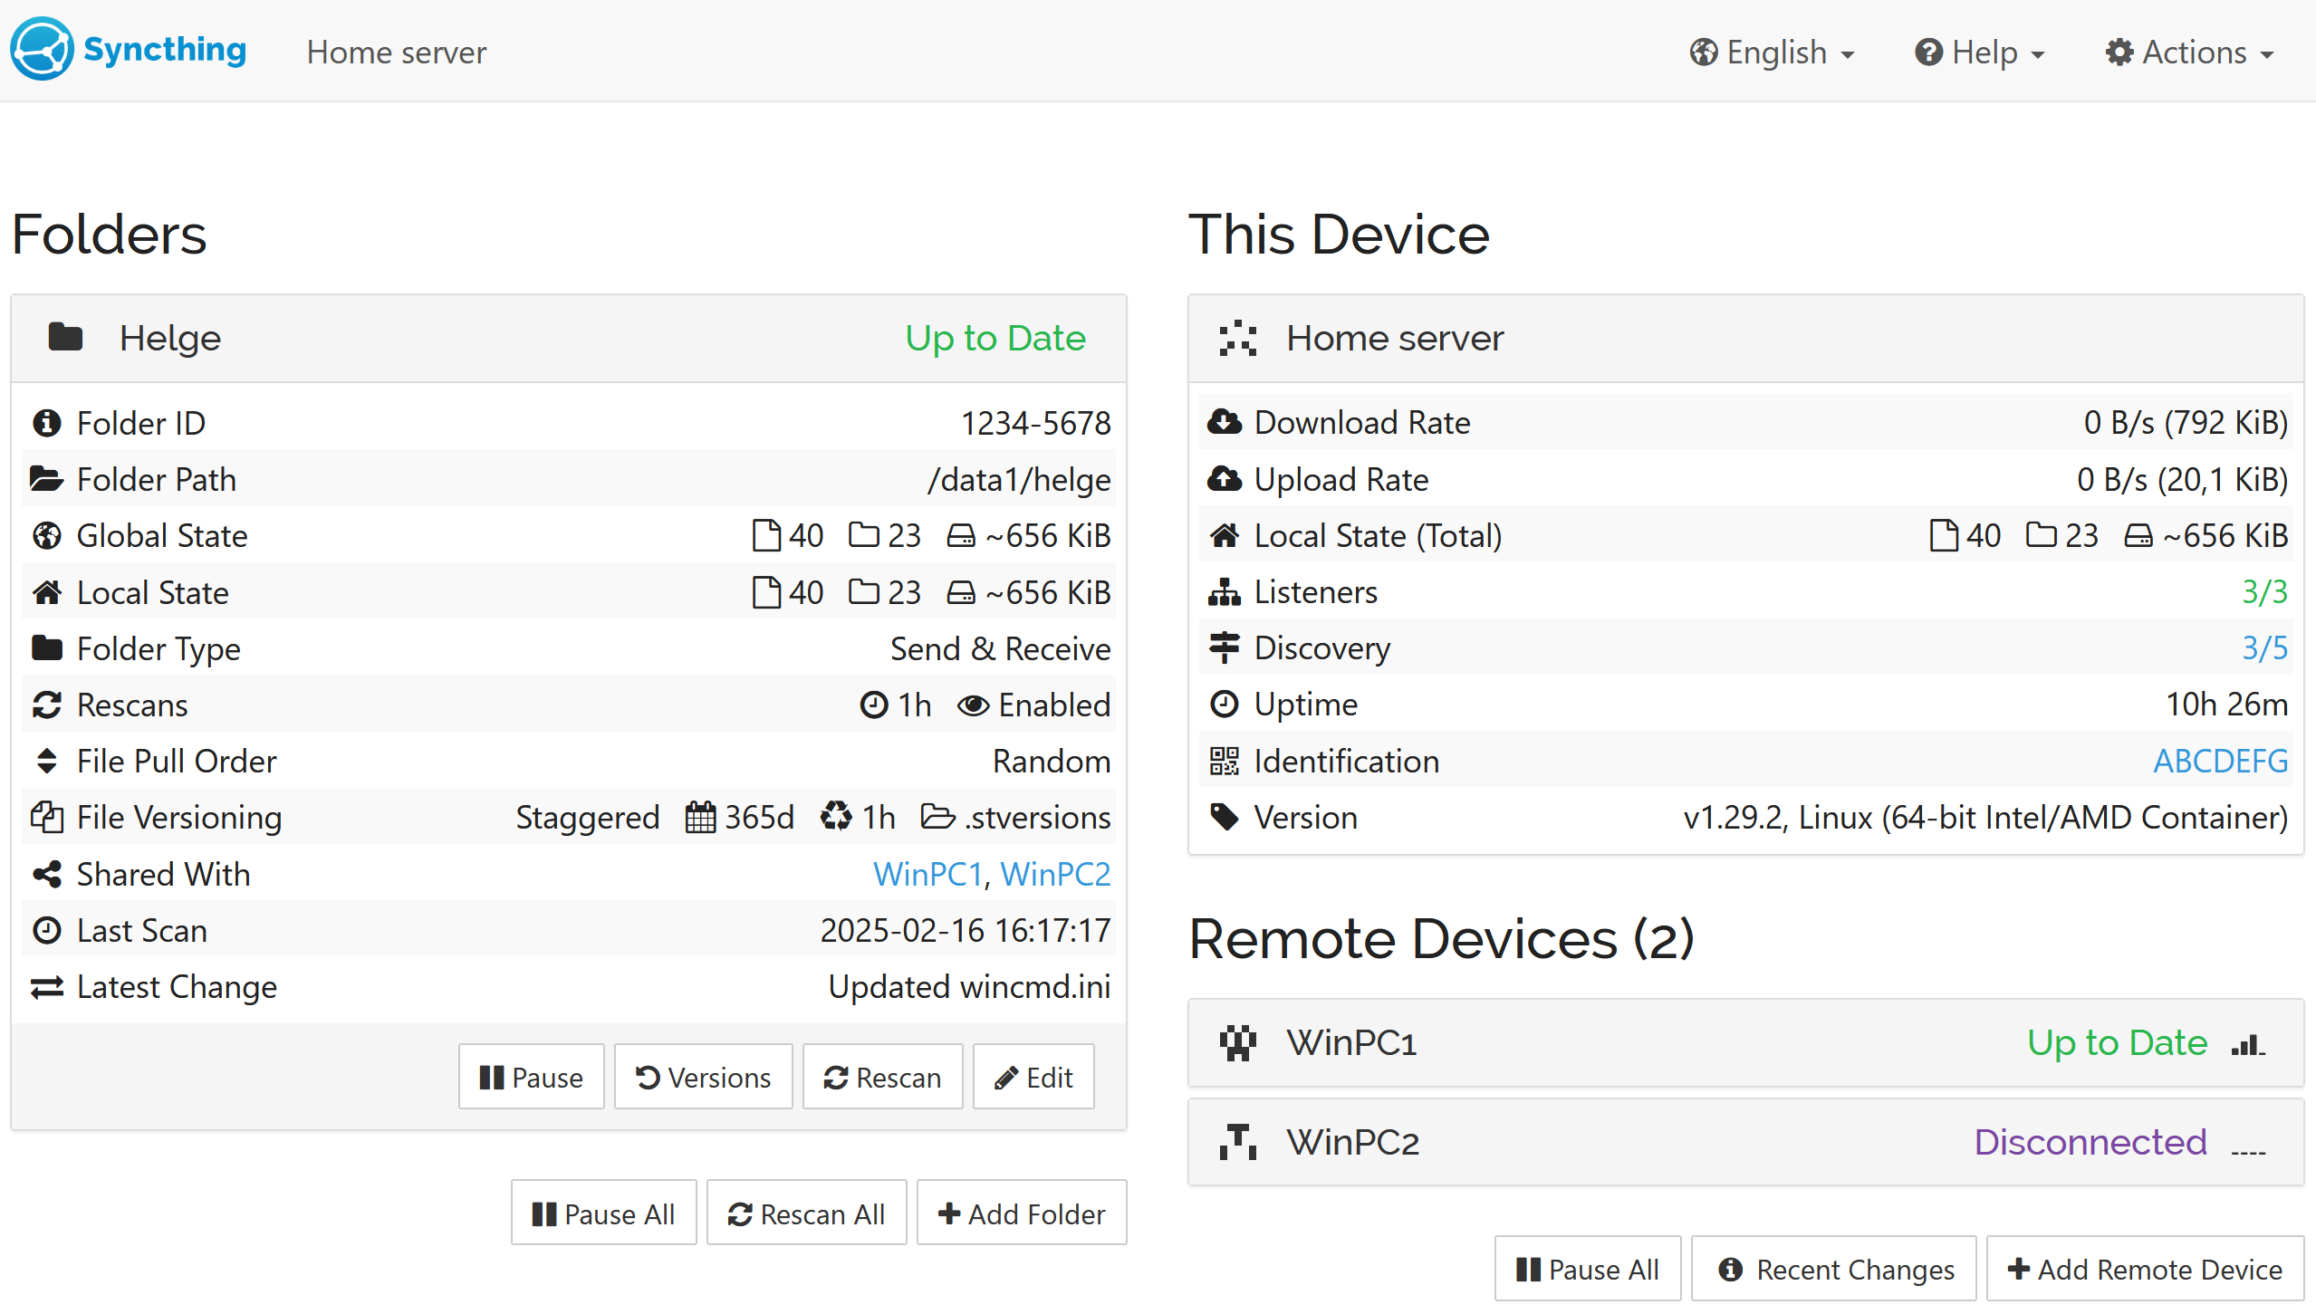Click the ABCDEFG identification link
The height and width of the screenshot is (1314, 2316).
click(x=2219, y=761)
